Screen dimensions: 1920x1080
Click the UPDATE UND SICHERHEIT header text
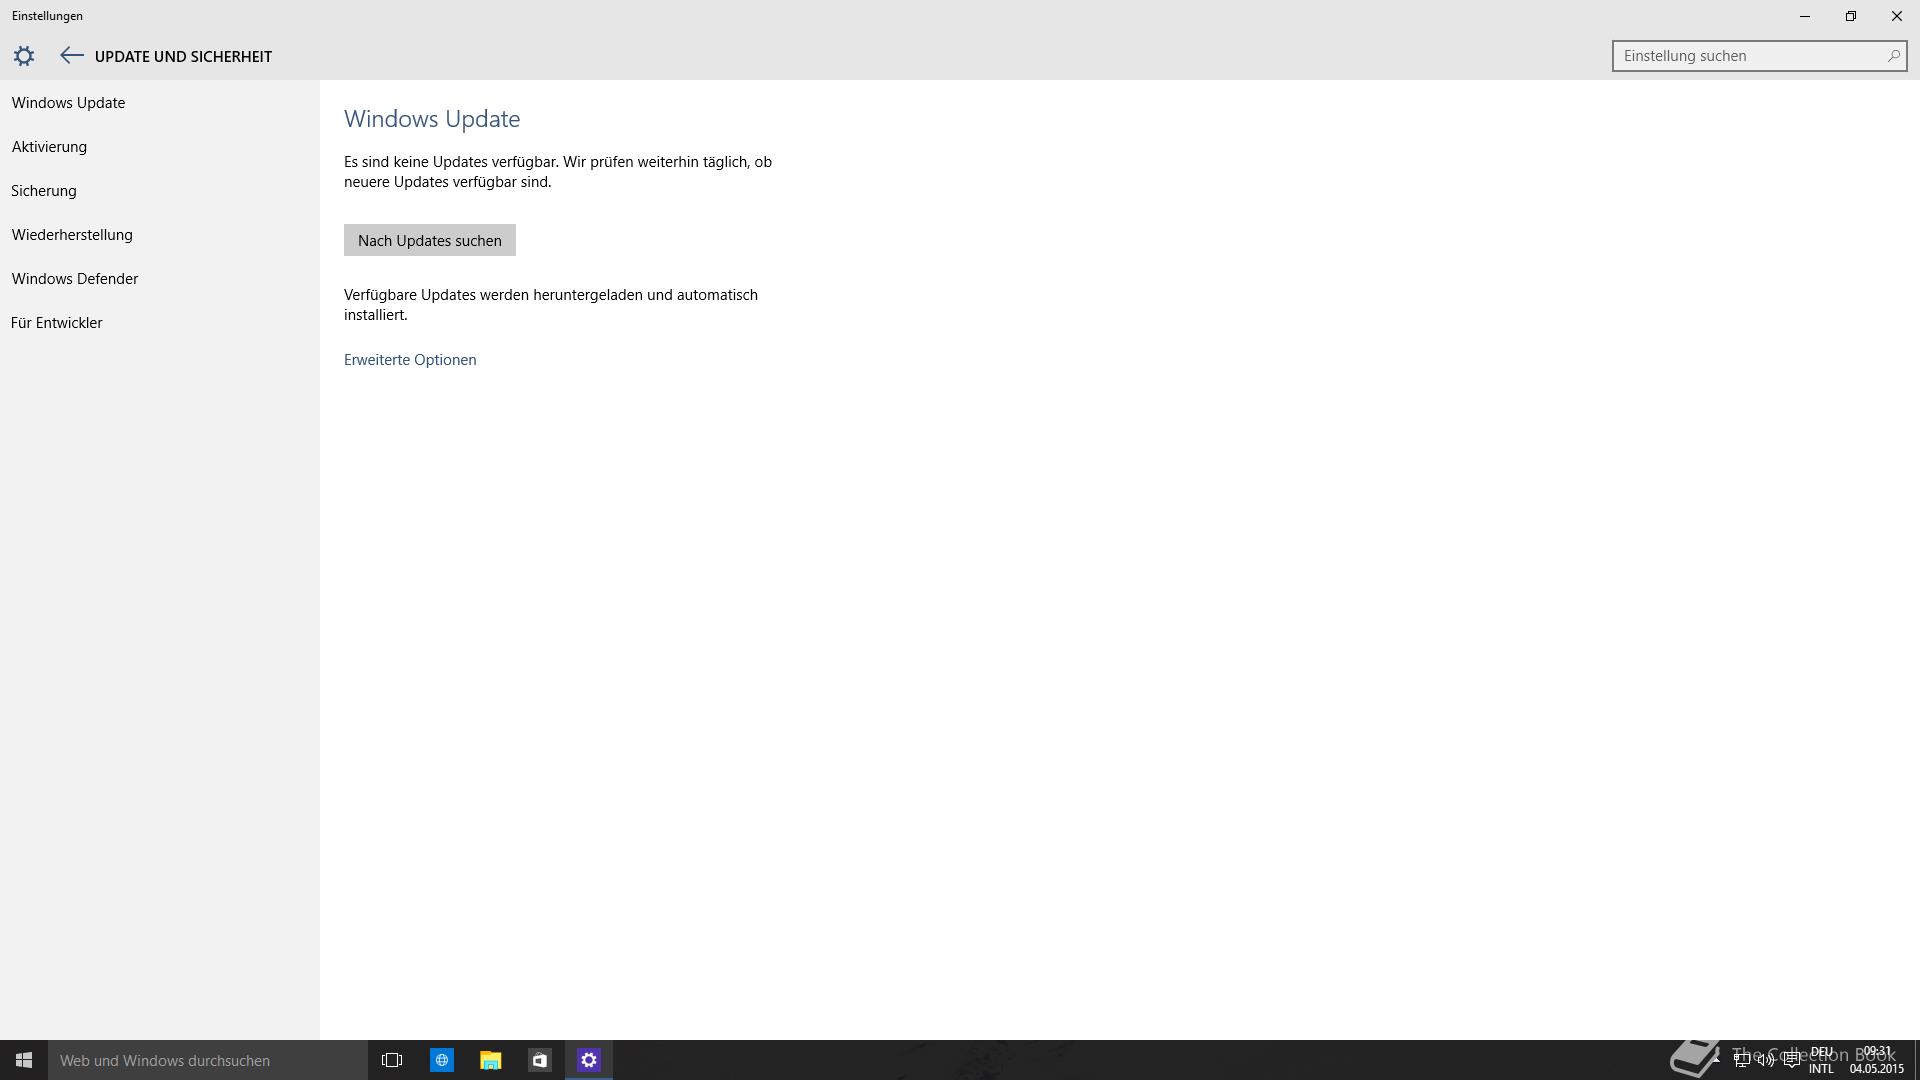[x=183, y=57]
